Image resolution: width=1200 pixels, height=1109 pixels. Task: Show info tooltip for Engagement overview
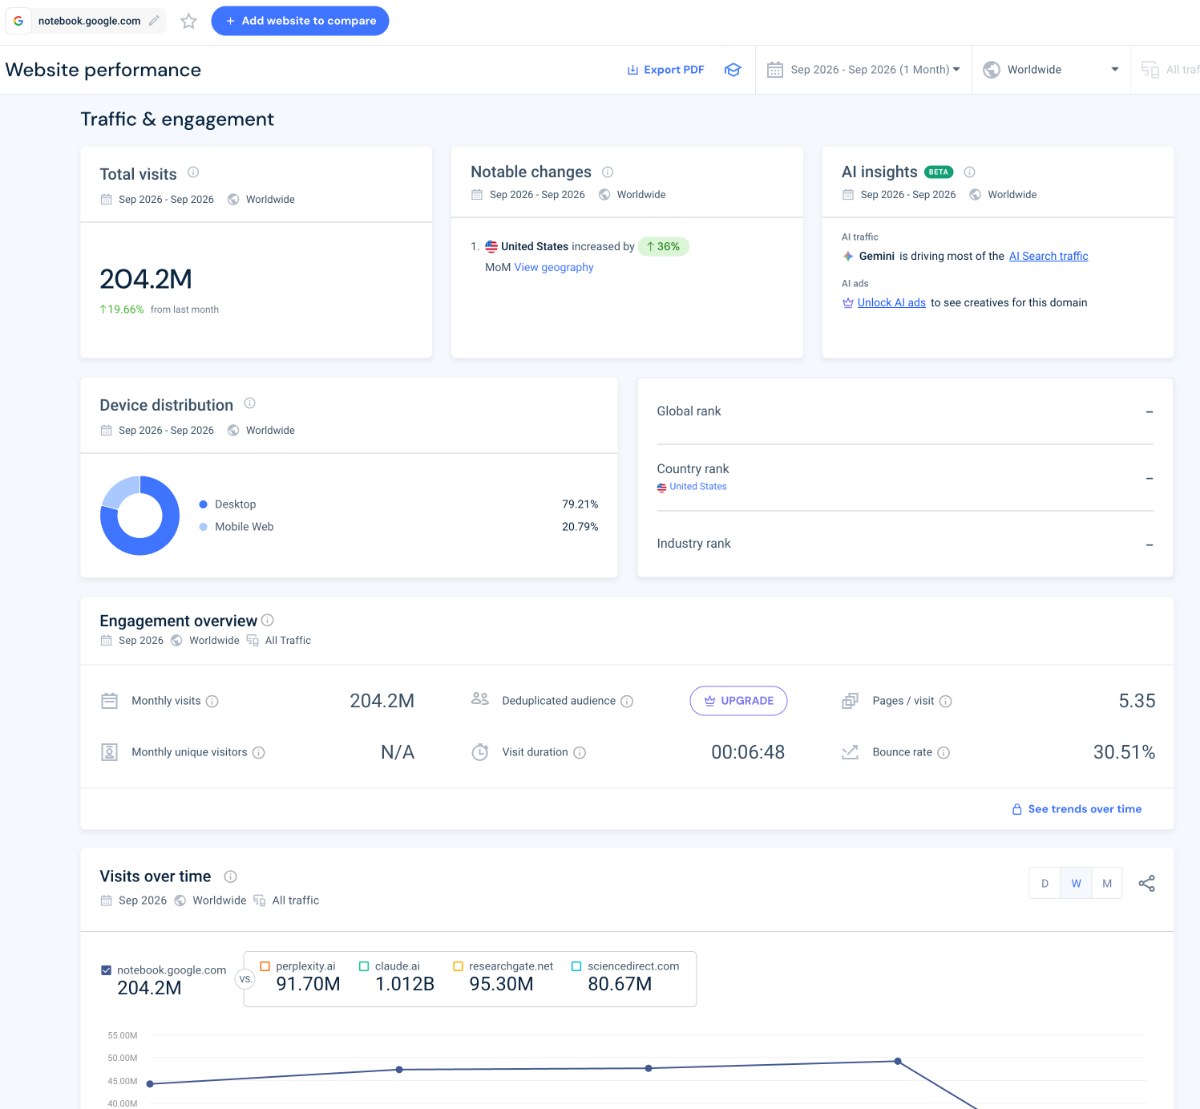267,620
